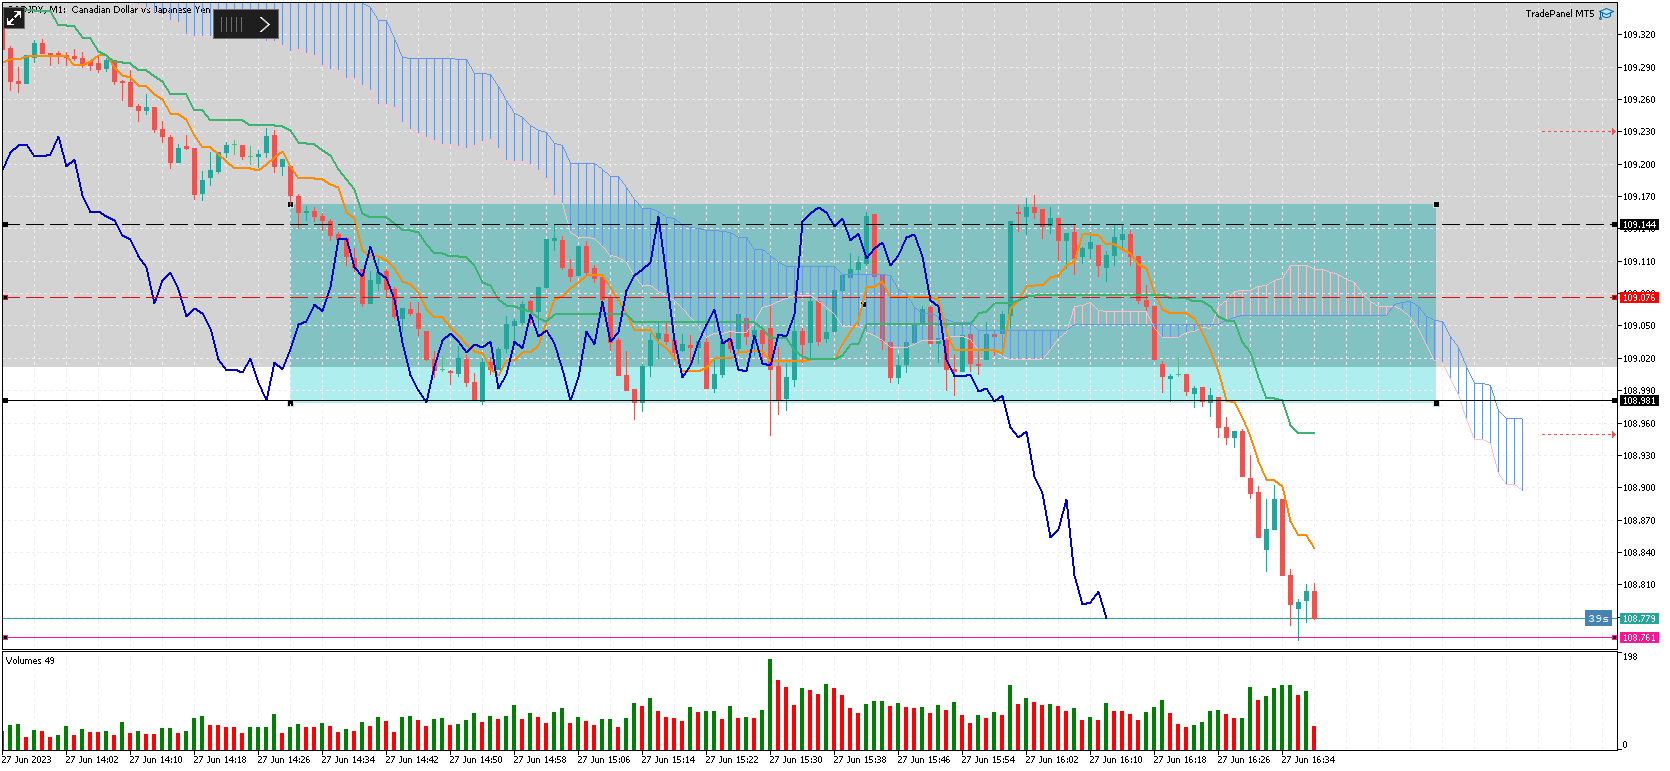Click the pink 108.761 price label
1670x771 pixels.
click(1639, 638)
